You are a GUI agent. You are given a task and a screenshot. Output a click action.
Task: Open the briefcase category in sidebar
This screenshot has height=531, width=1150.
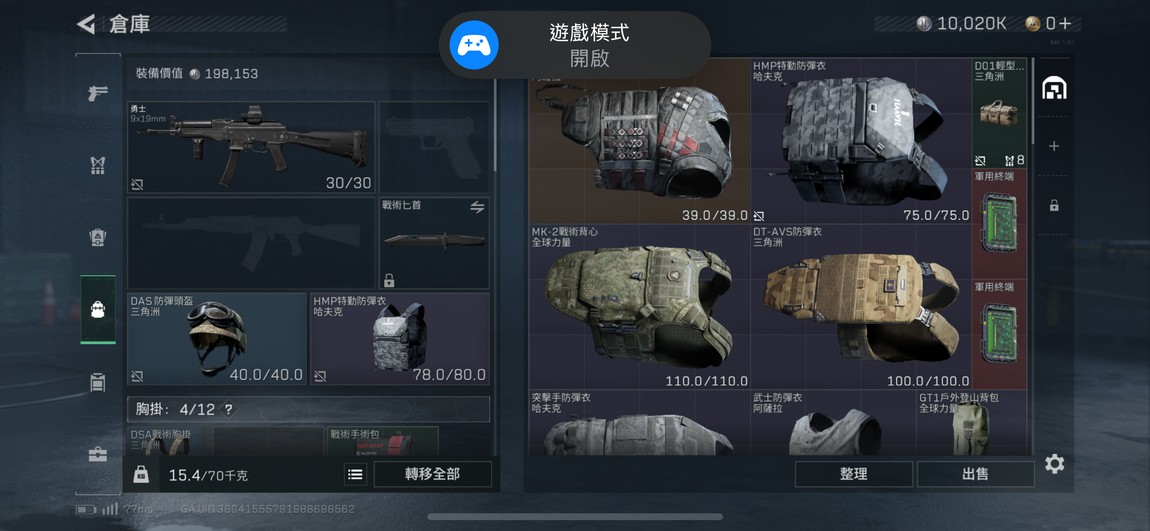click(x=98, y=455)
